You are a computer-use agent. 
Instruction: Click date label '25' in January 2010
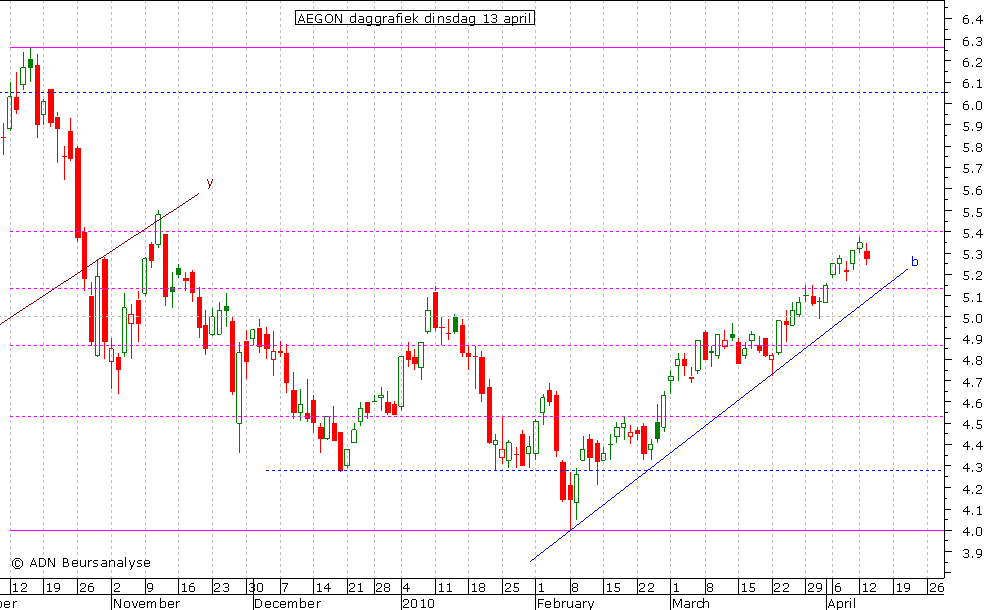click(512, 587)
